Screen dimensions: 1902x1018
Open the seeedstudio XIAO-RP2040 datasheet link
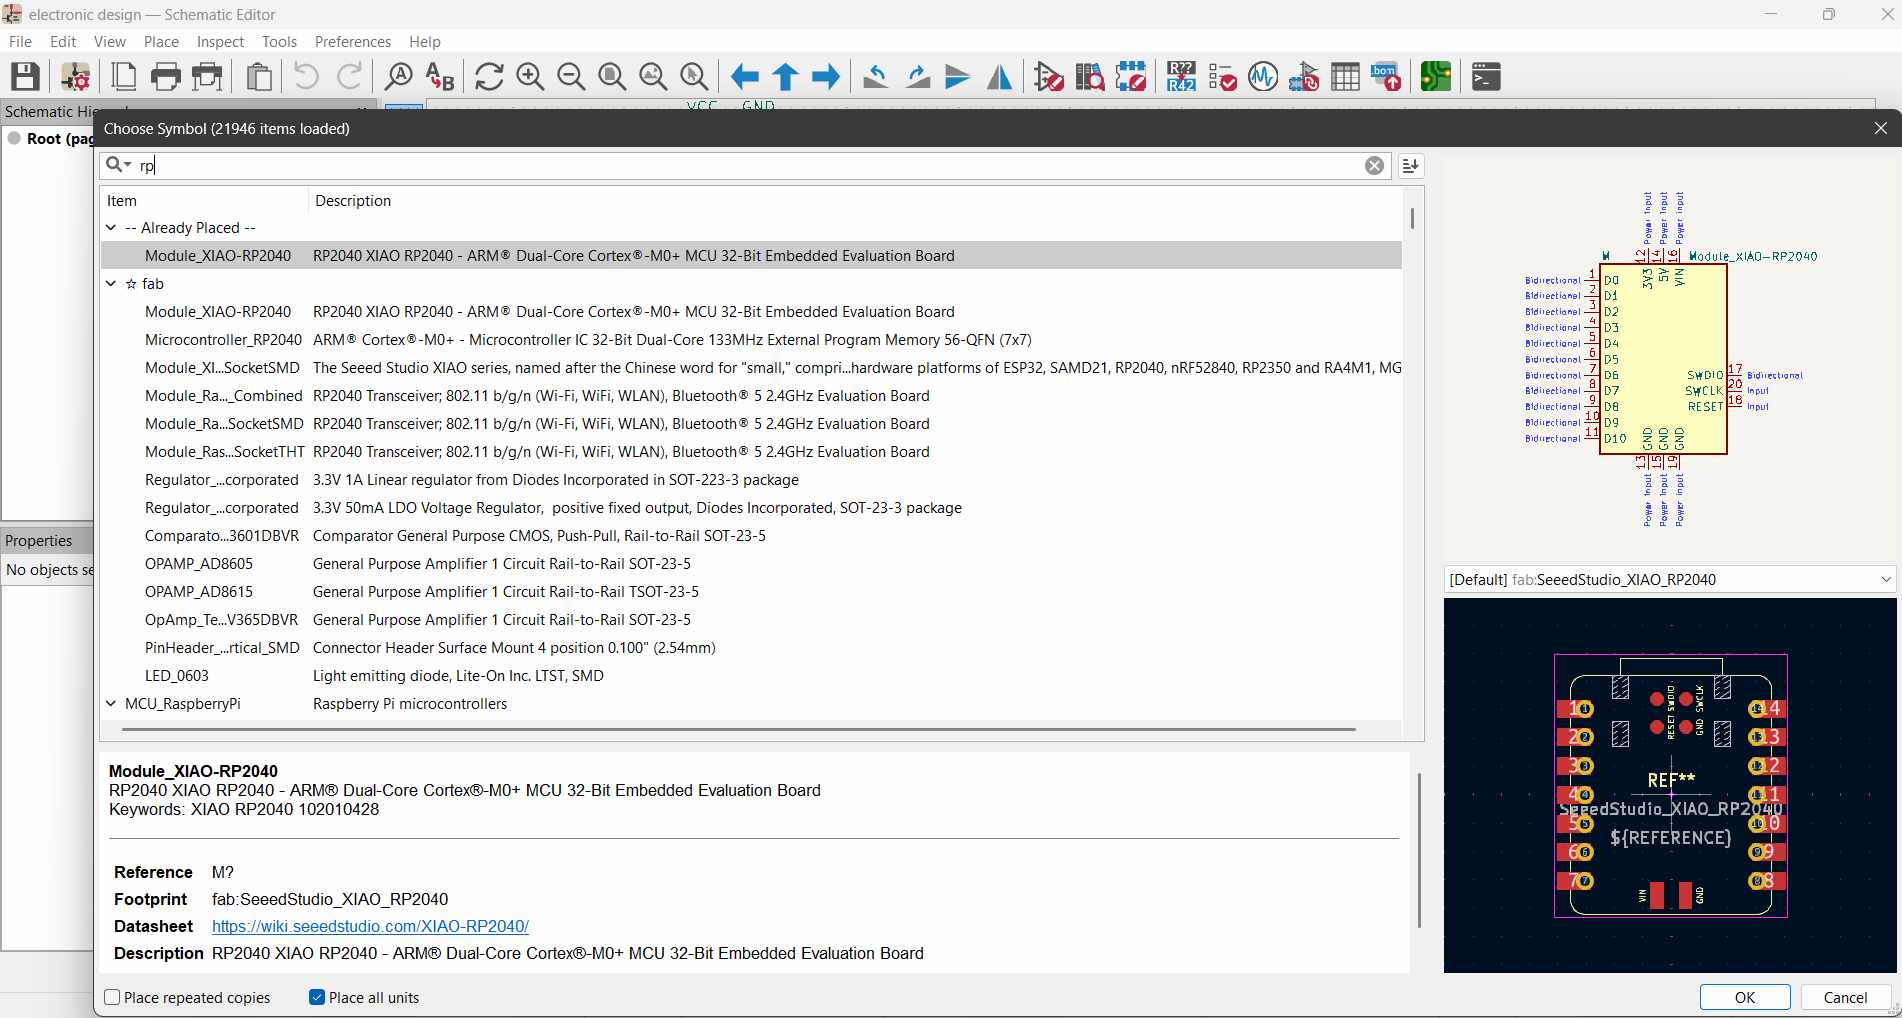[370, 926]
